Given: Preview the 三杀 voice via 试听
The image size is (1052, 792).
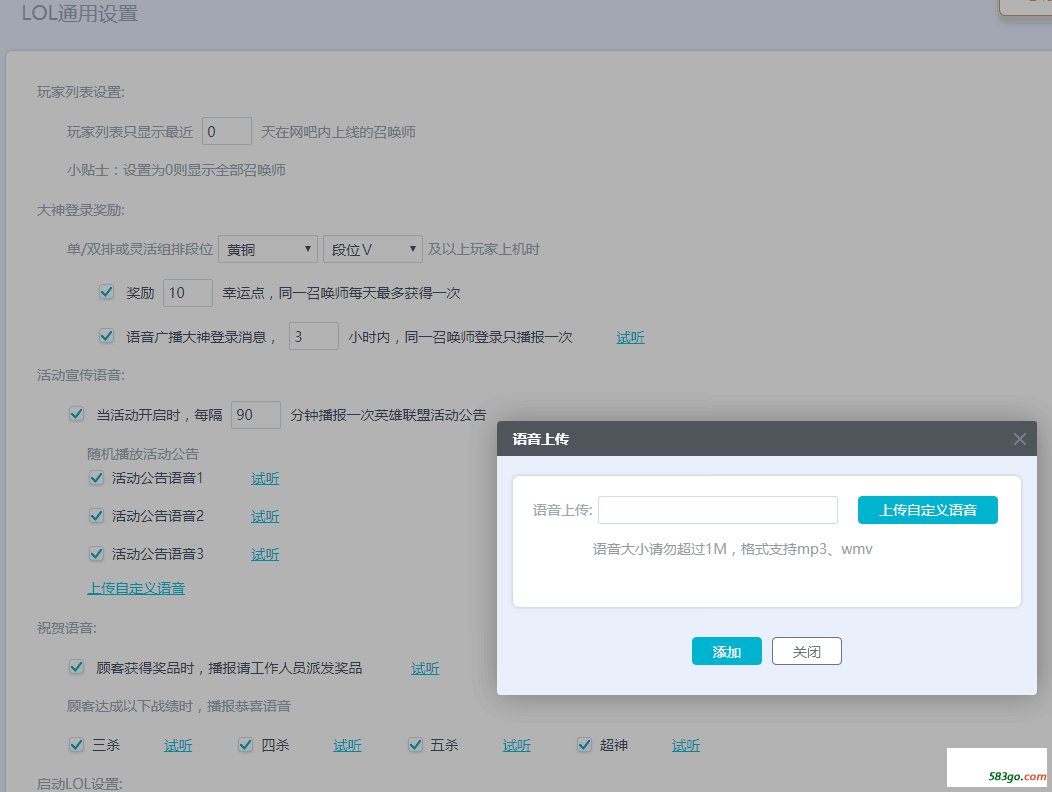Looking at the screenshot, I should pos(178,746).
